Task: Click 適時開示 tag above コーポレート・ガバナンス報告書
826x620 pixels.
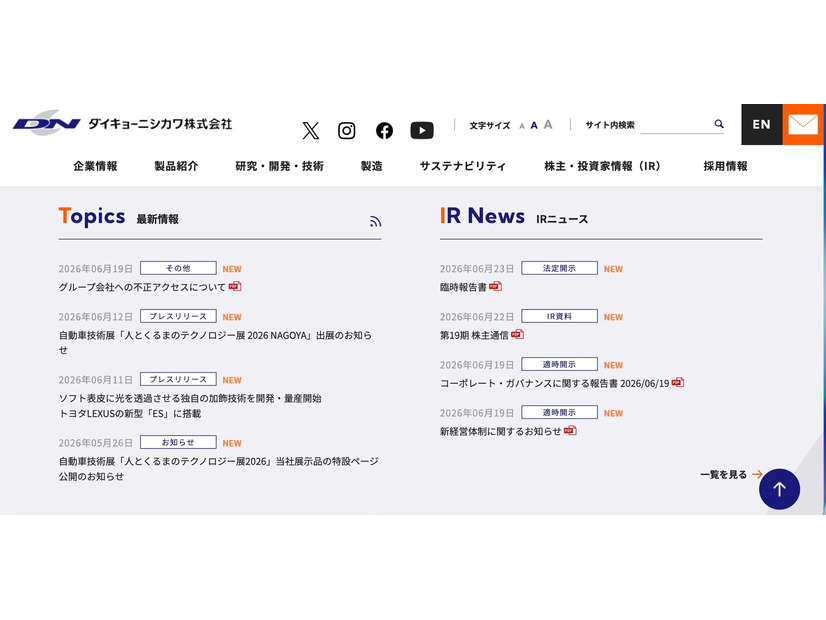Action: tap(559, 364)
